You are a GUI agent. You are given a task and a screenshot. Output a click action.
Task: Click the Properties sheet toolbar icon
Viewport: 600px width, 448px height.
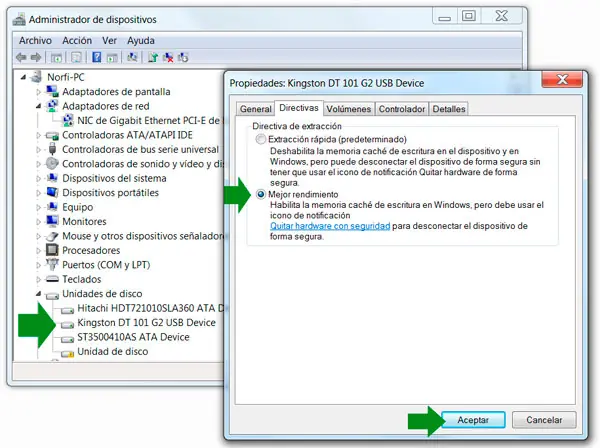[x=76, y=58]
